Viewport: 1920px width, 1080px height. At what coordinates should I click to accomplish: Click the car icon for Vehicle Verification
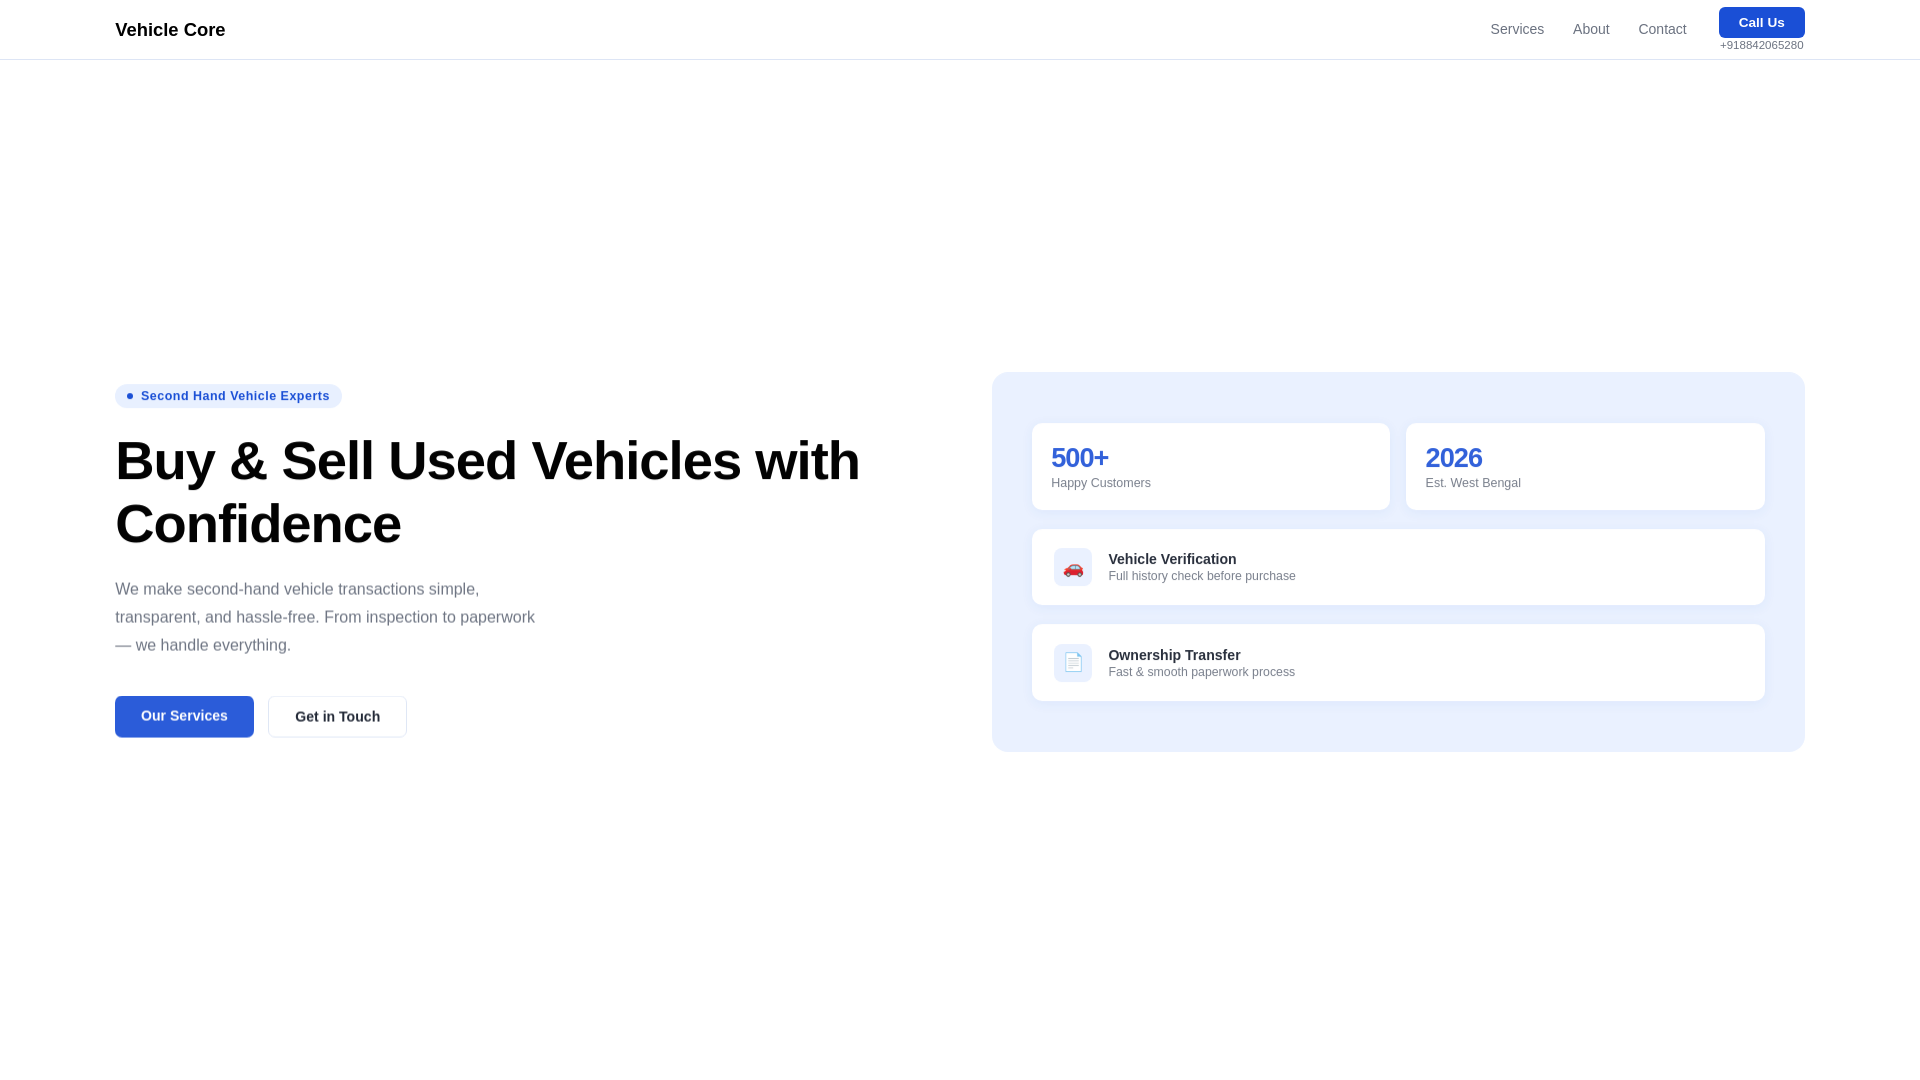coord(1073,567)
